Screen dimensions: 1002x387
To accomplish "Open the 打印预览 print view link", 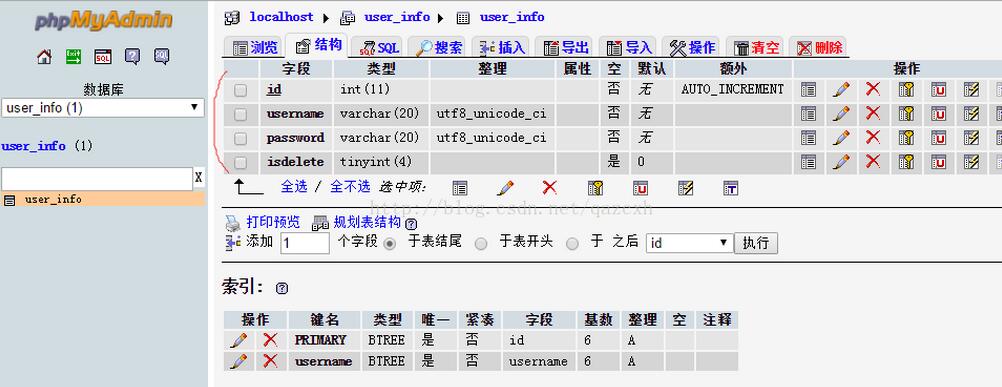I will click(273, 222).
